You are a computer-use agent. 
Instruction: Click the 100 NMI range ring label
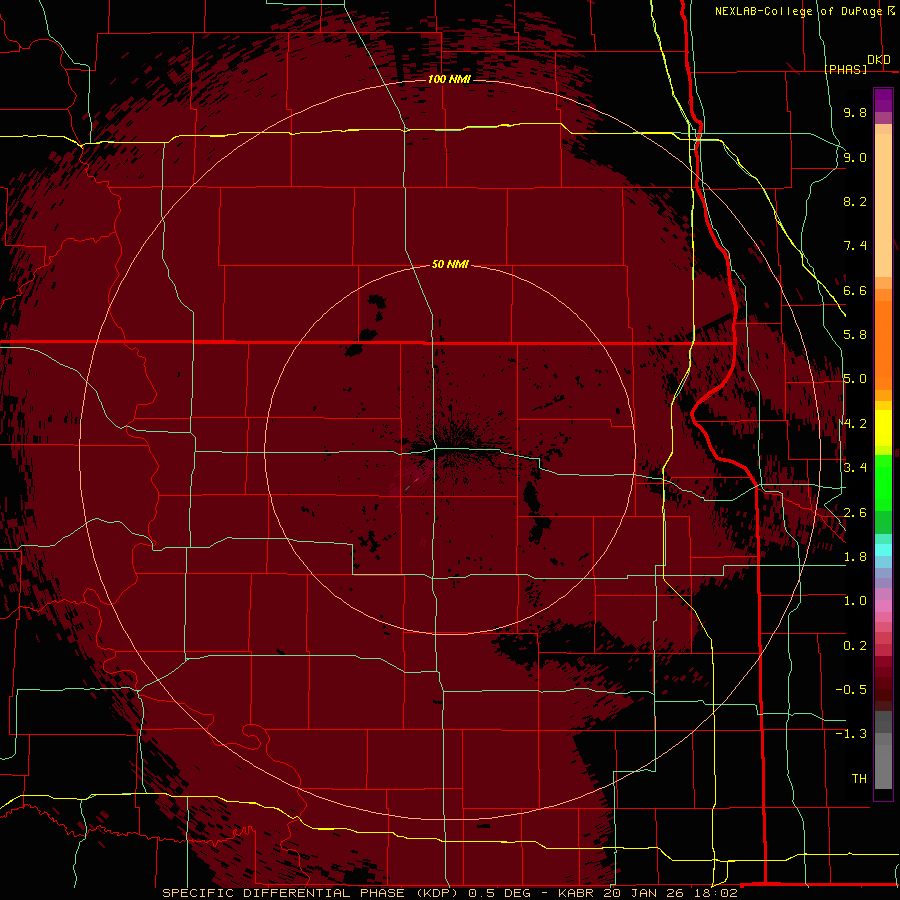pyautogui.click(x=449, y=79)
